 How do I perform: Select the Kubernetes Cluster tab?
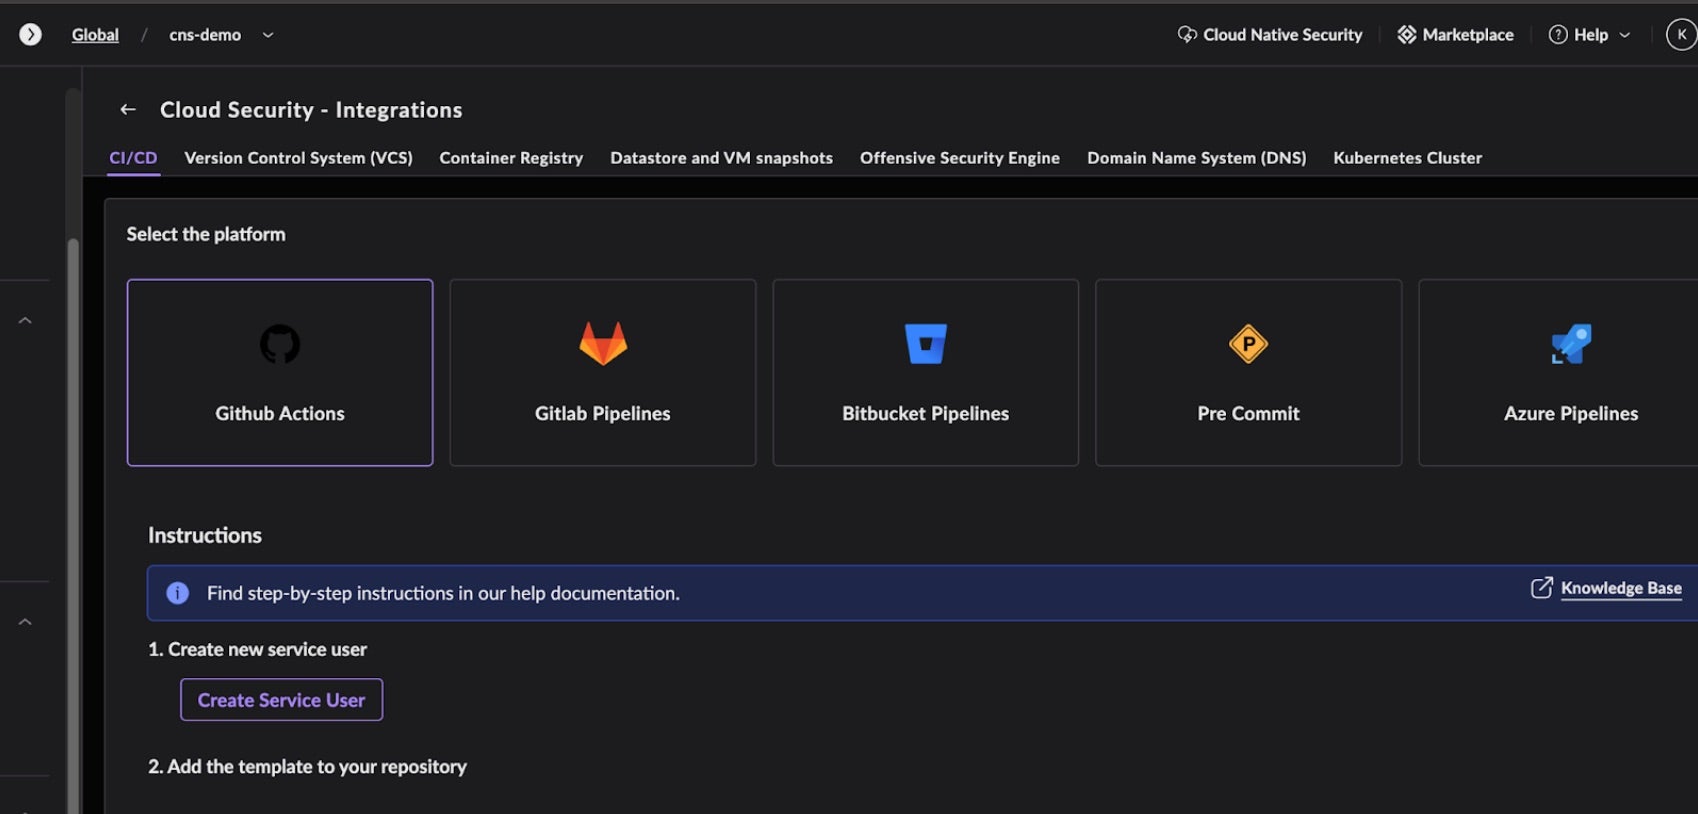(1407, 158)
